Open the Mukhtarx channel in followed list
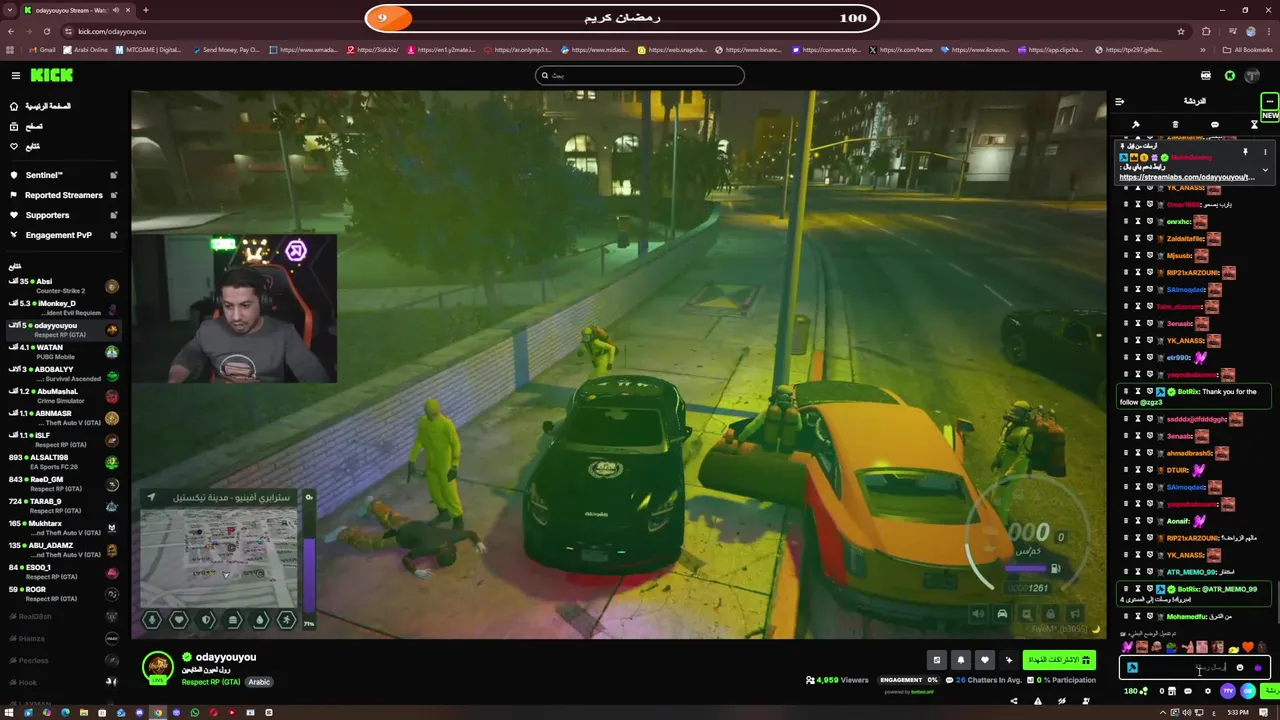This screenshot has height=720, width=1280. pos(62,528)
